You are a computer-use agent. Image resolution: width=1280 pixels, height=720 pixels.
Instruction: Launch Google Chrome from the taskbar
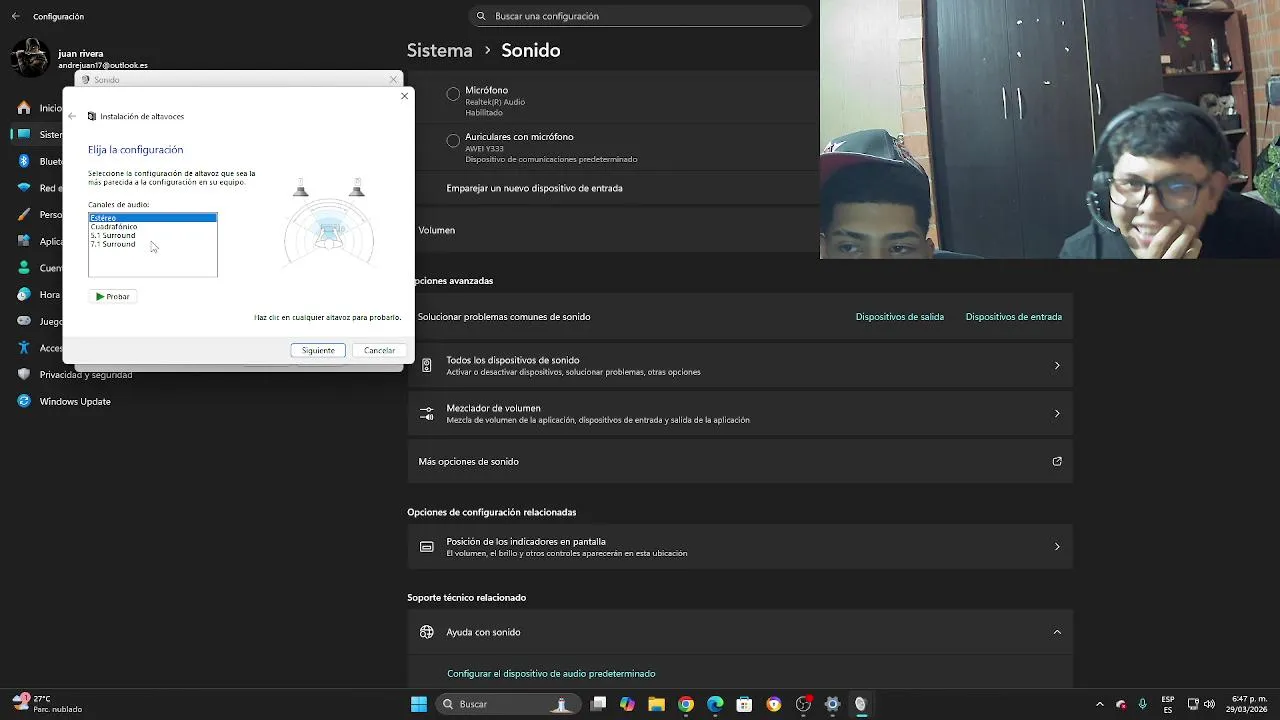[686, 704]
